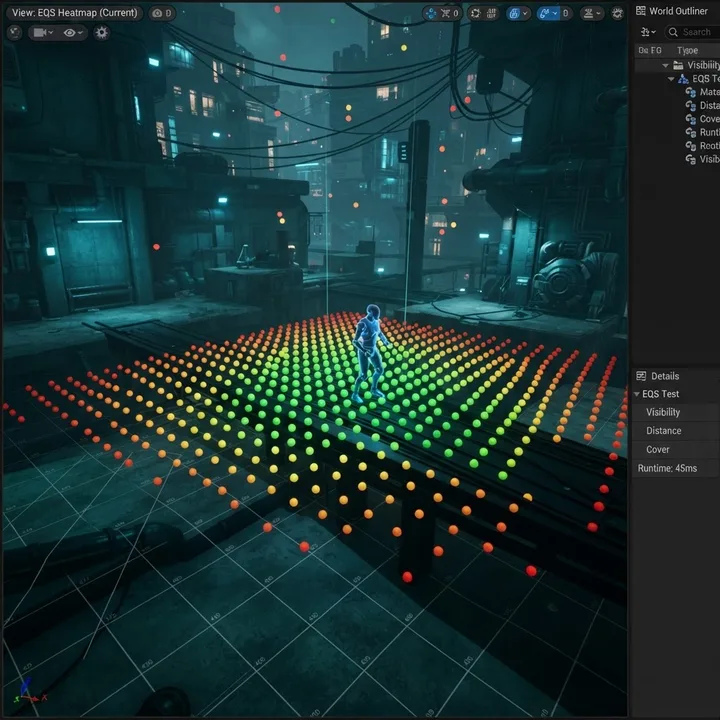Click the folder icon of the Visibility row
Screen dimensions: 720x720
pos(678,65)
